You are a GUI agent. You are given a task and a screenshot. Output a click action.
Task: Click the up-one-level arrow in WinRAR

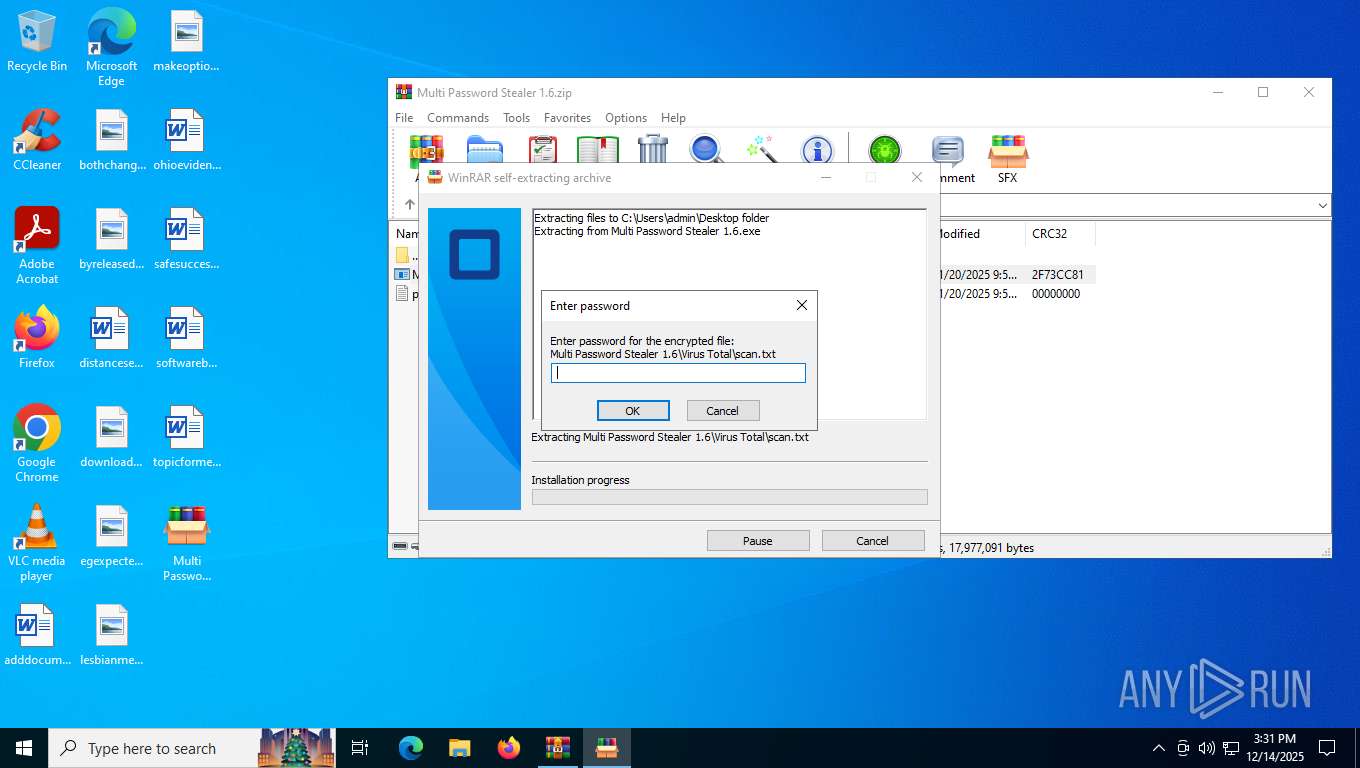pos(409,205)
